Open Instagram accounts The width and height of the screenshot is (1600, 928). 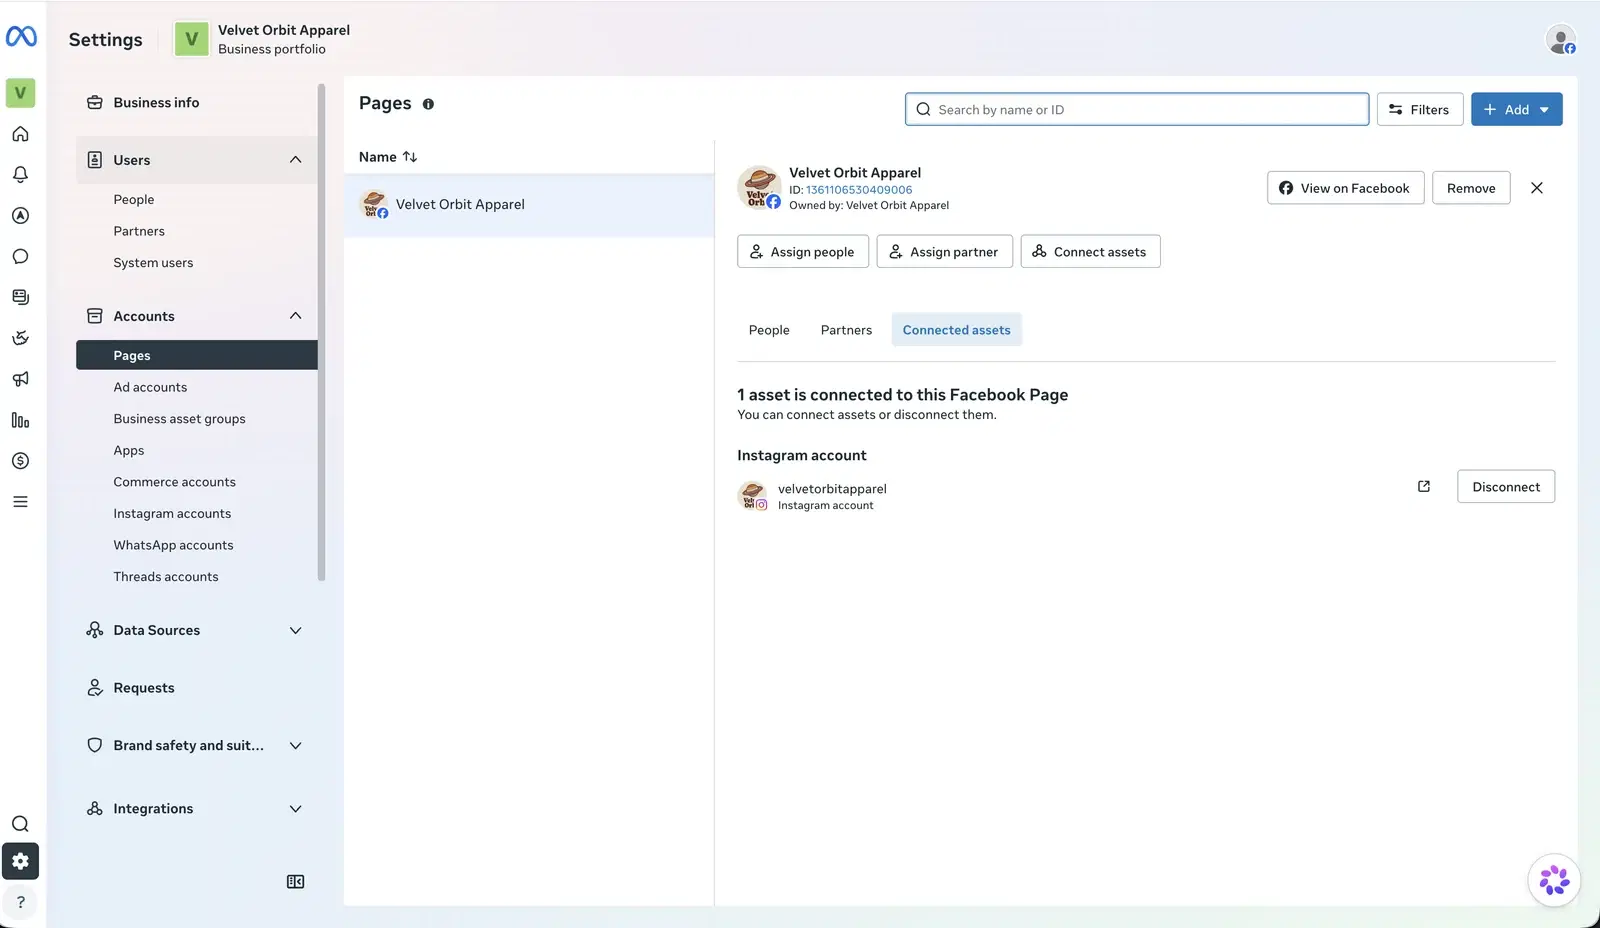point(172,514)
